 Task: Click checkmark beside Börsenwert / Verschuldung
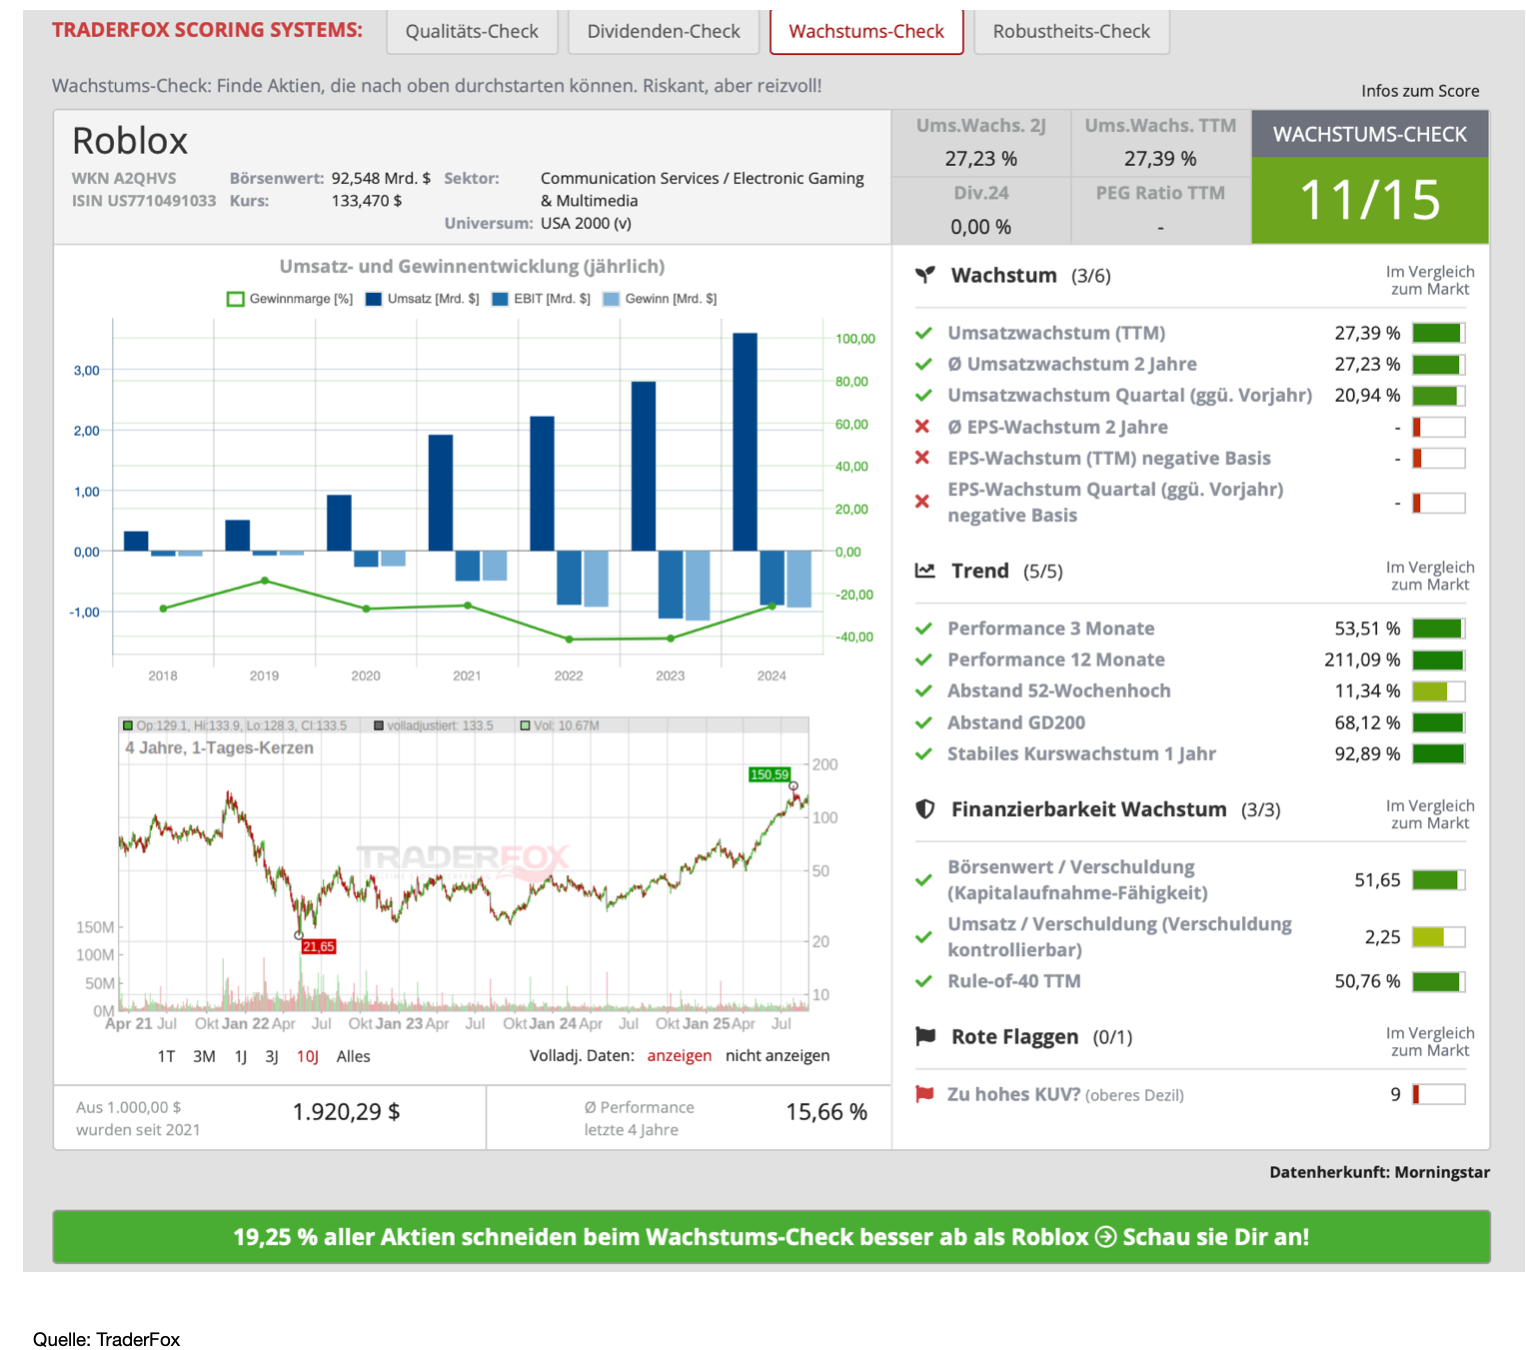(x=924, y=880)
